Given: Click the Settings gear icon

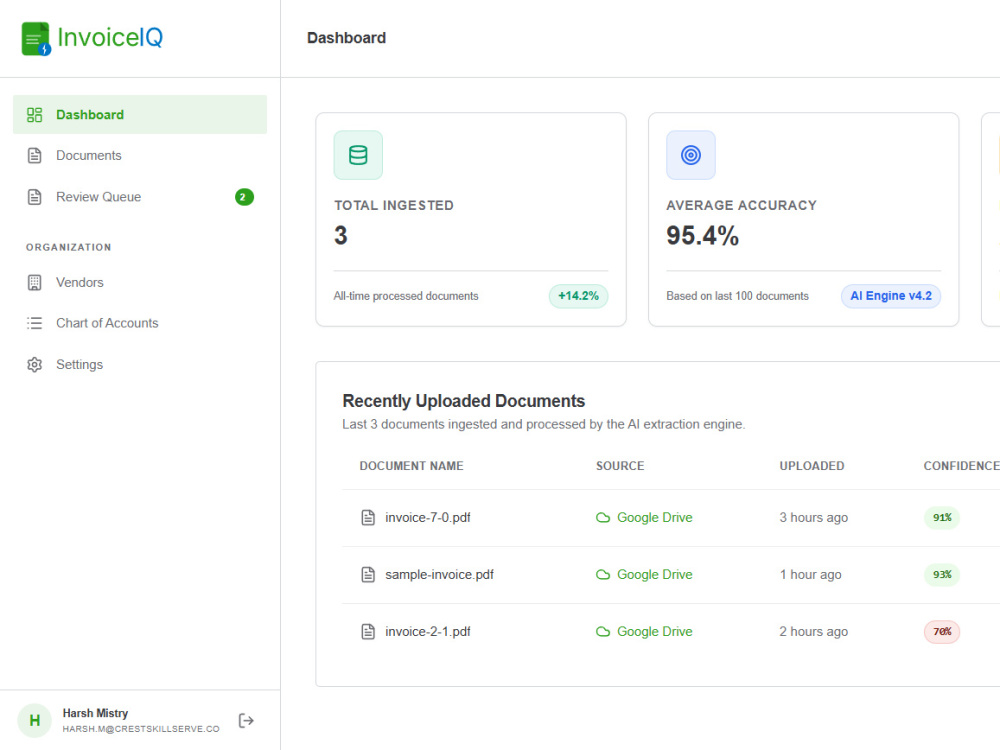Looking at the screenshot, I should pyautogui.click(x=34, y=365).
